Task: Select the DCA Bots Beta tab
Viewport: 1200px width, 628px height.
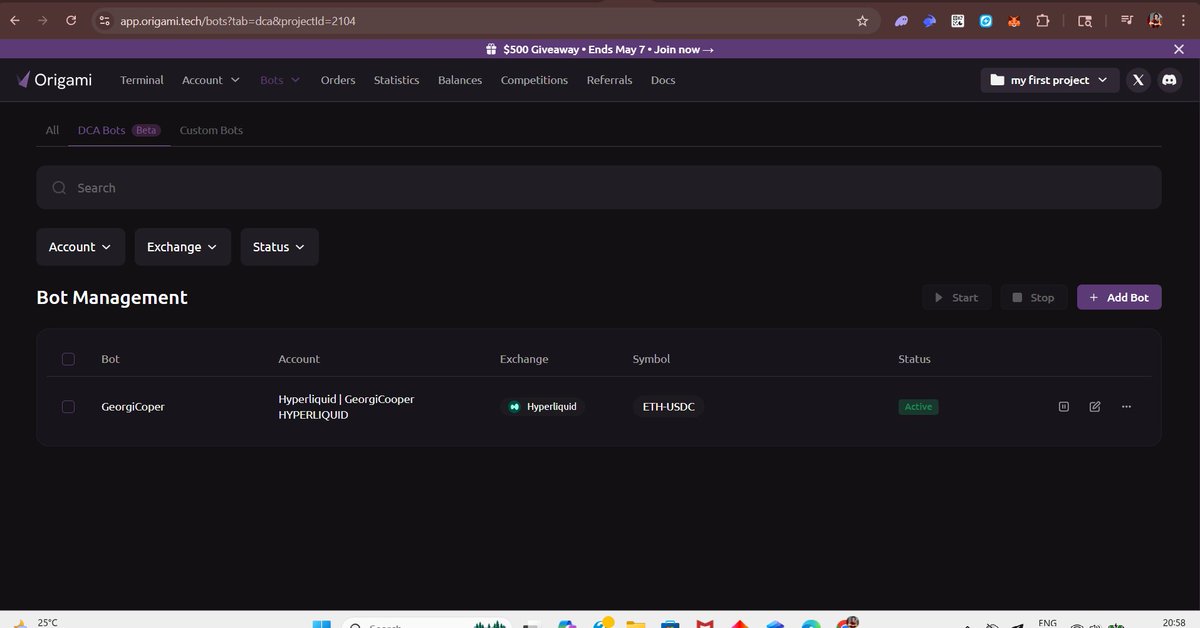Action: point(118,130)
